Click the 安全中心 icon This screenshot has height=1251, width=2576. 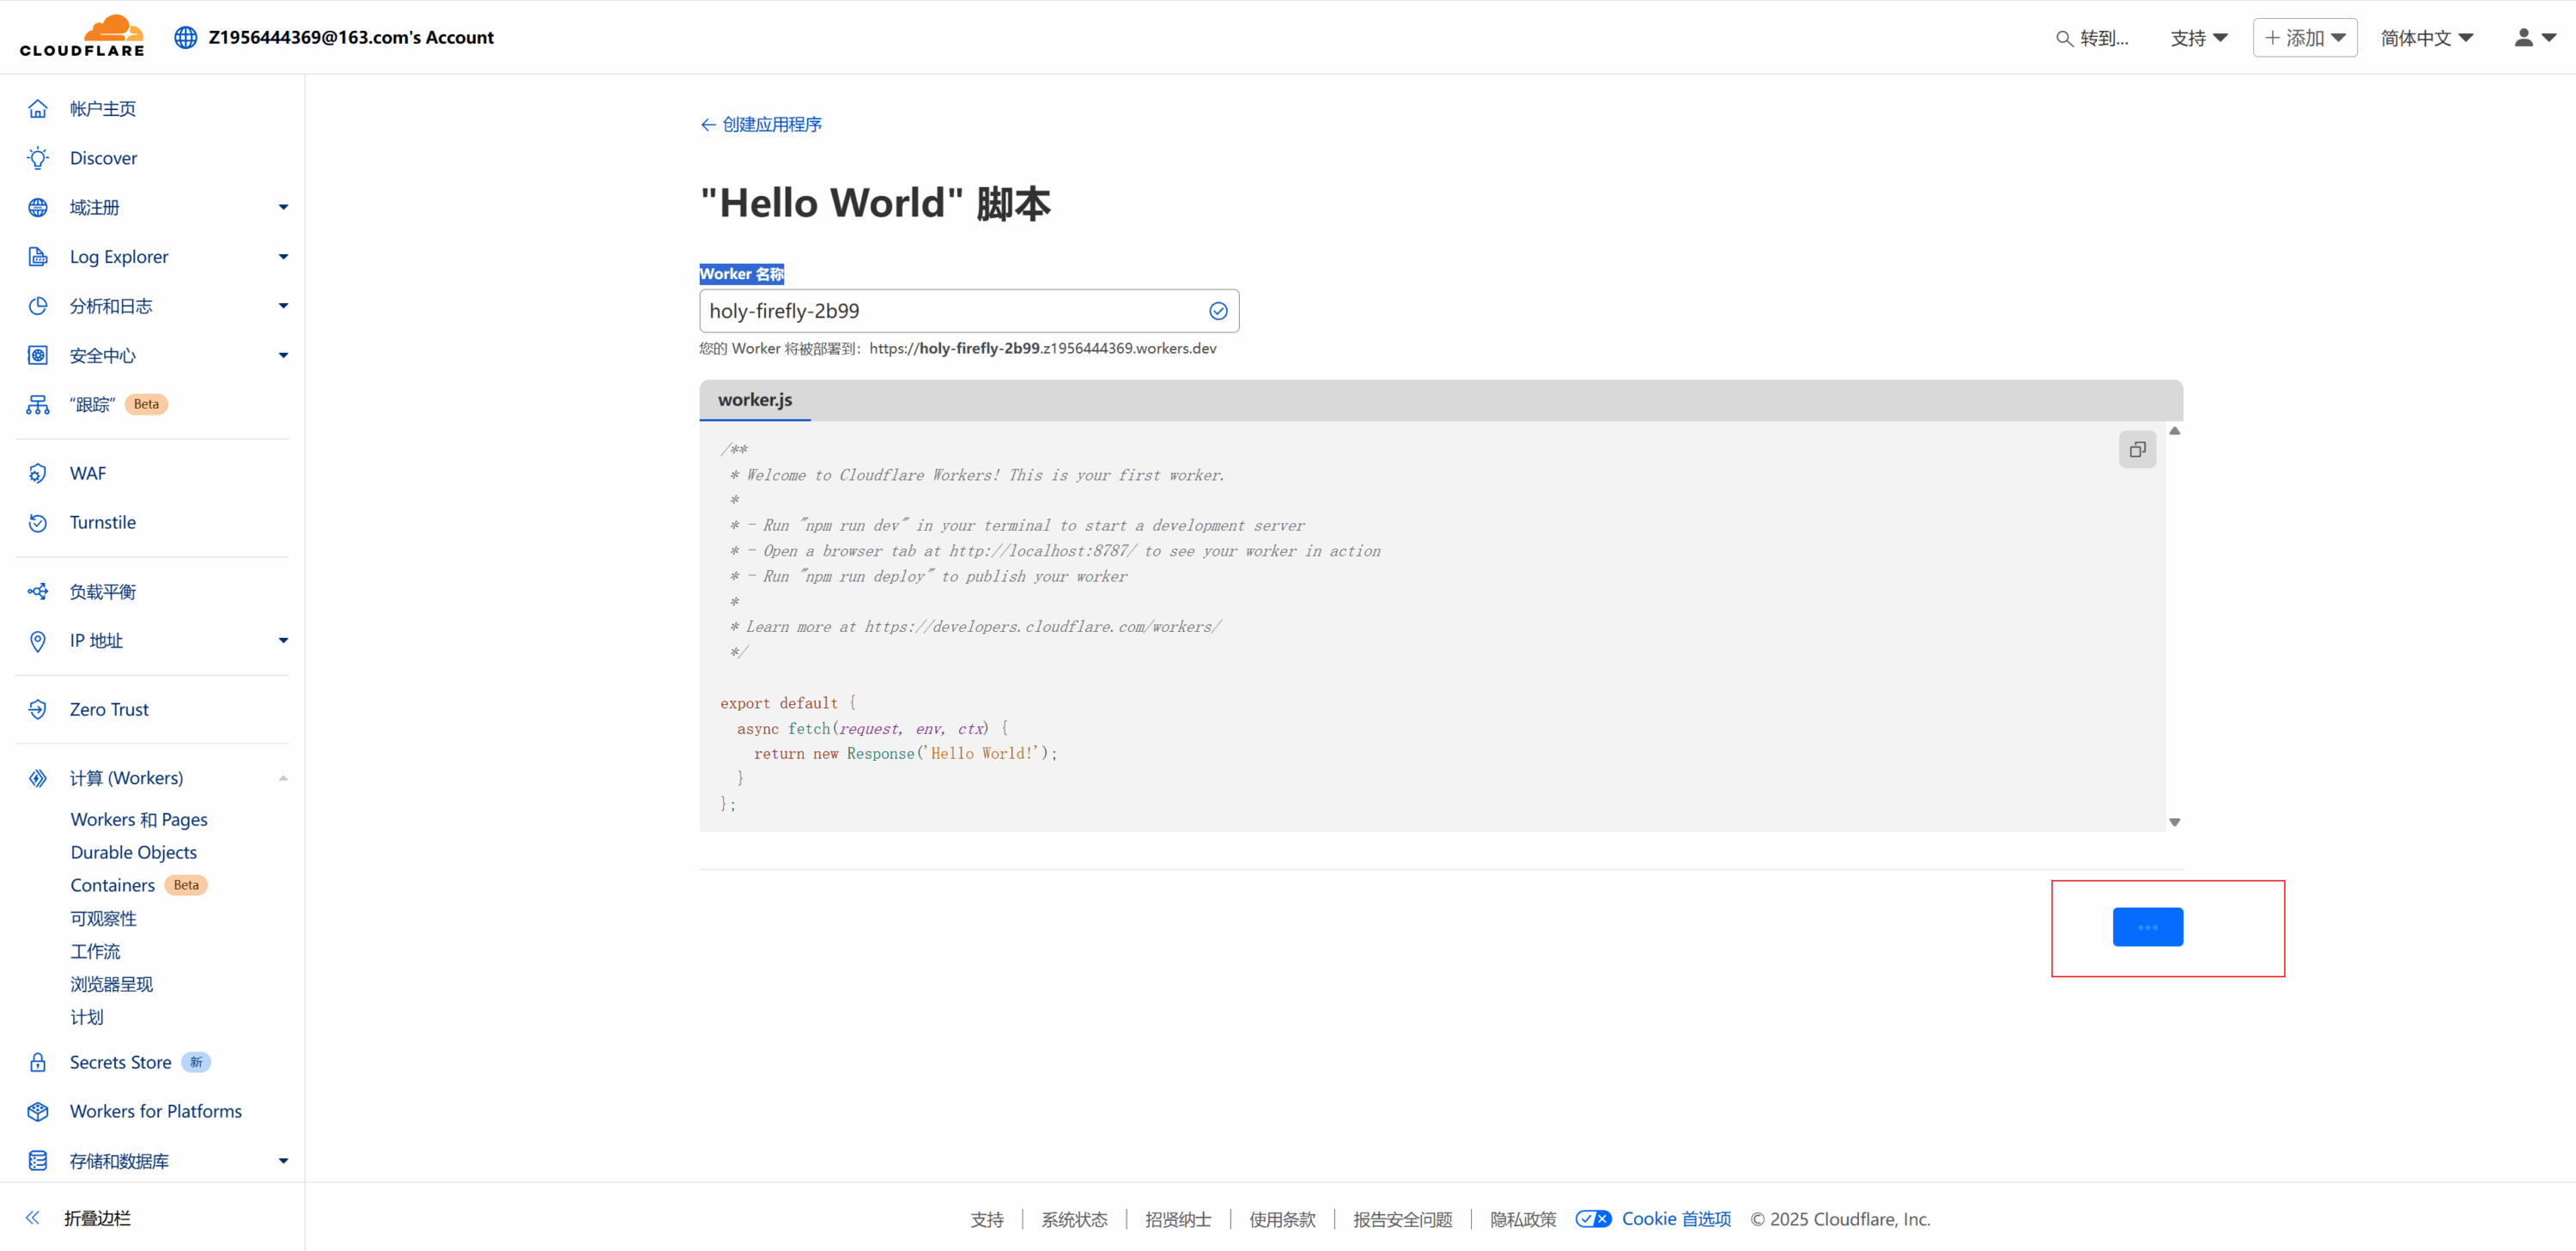click(38, 355)
